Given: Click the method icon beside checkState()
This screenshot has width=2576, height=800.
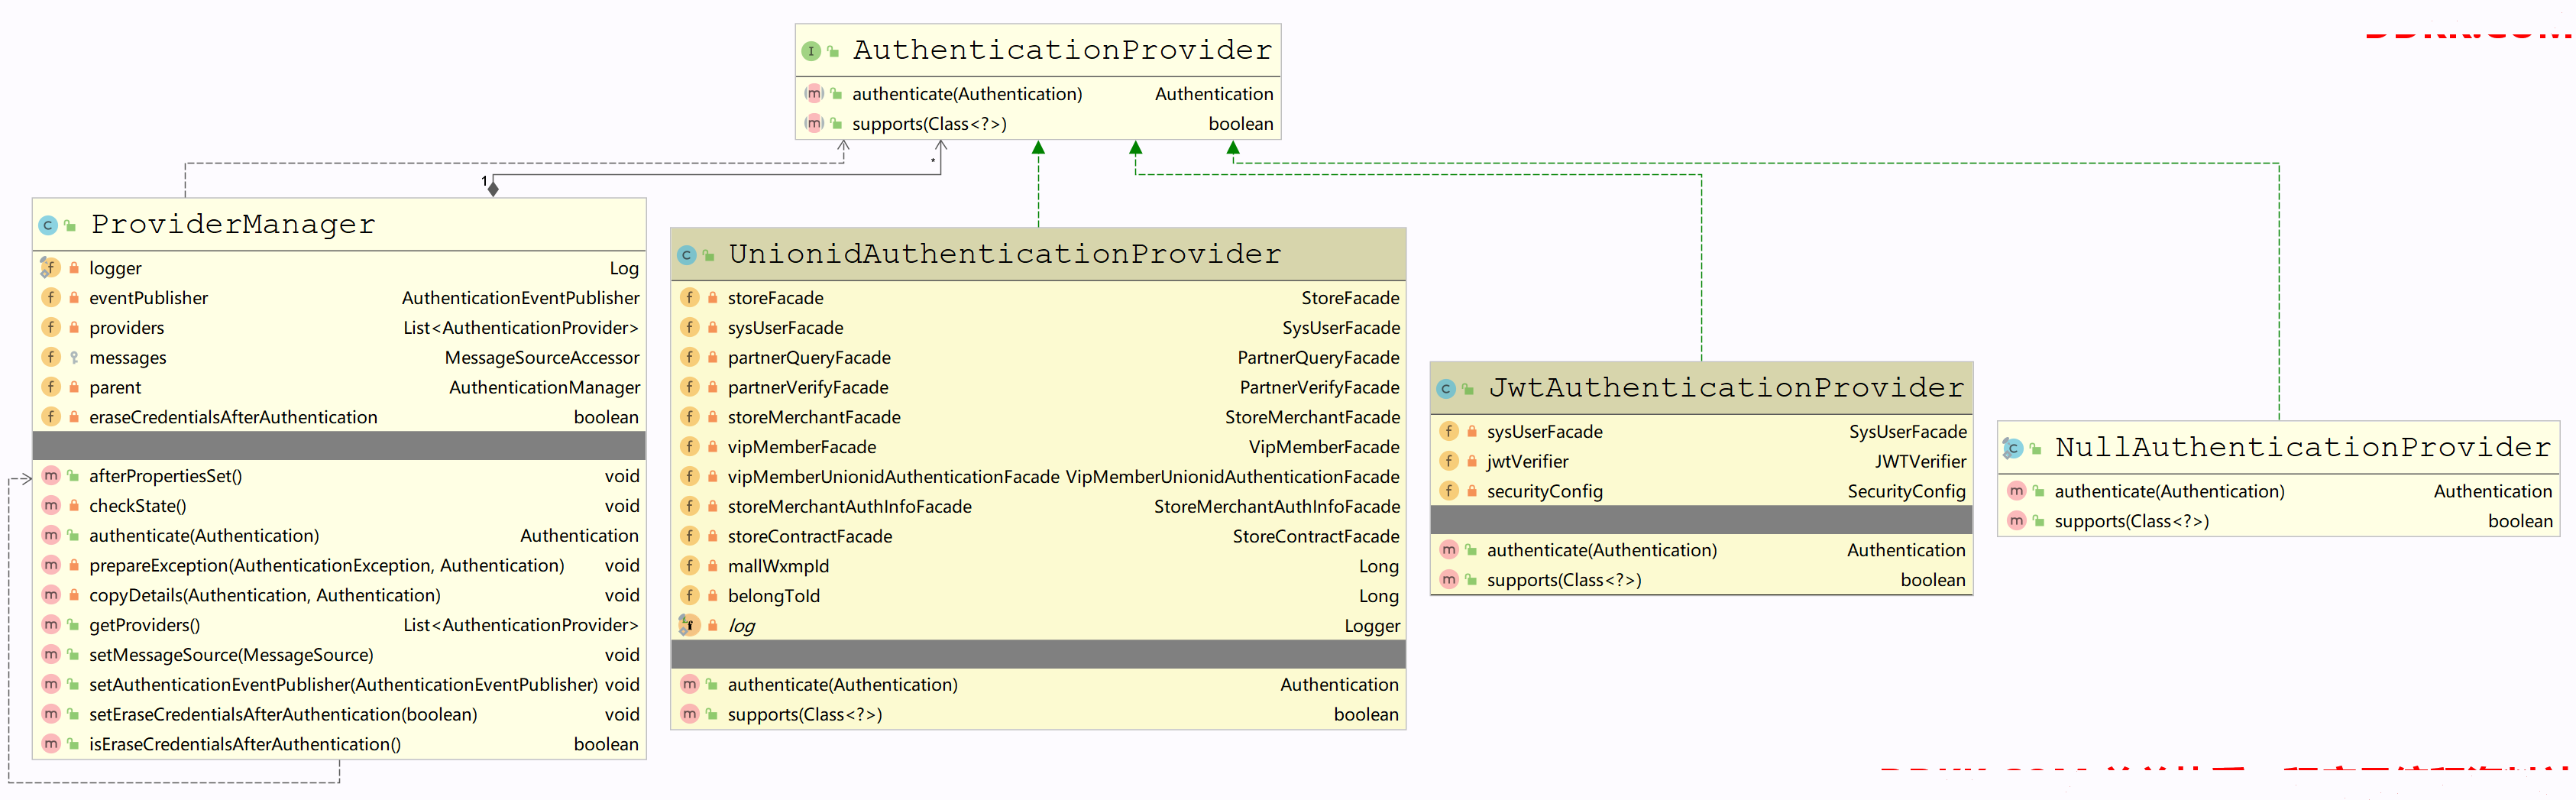Looking at the screenshot, I should point(51,506).
